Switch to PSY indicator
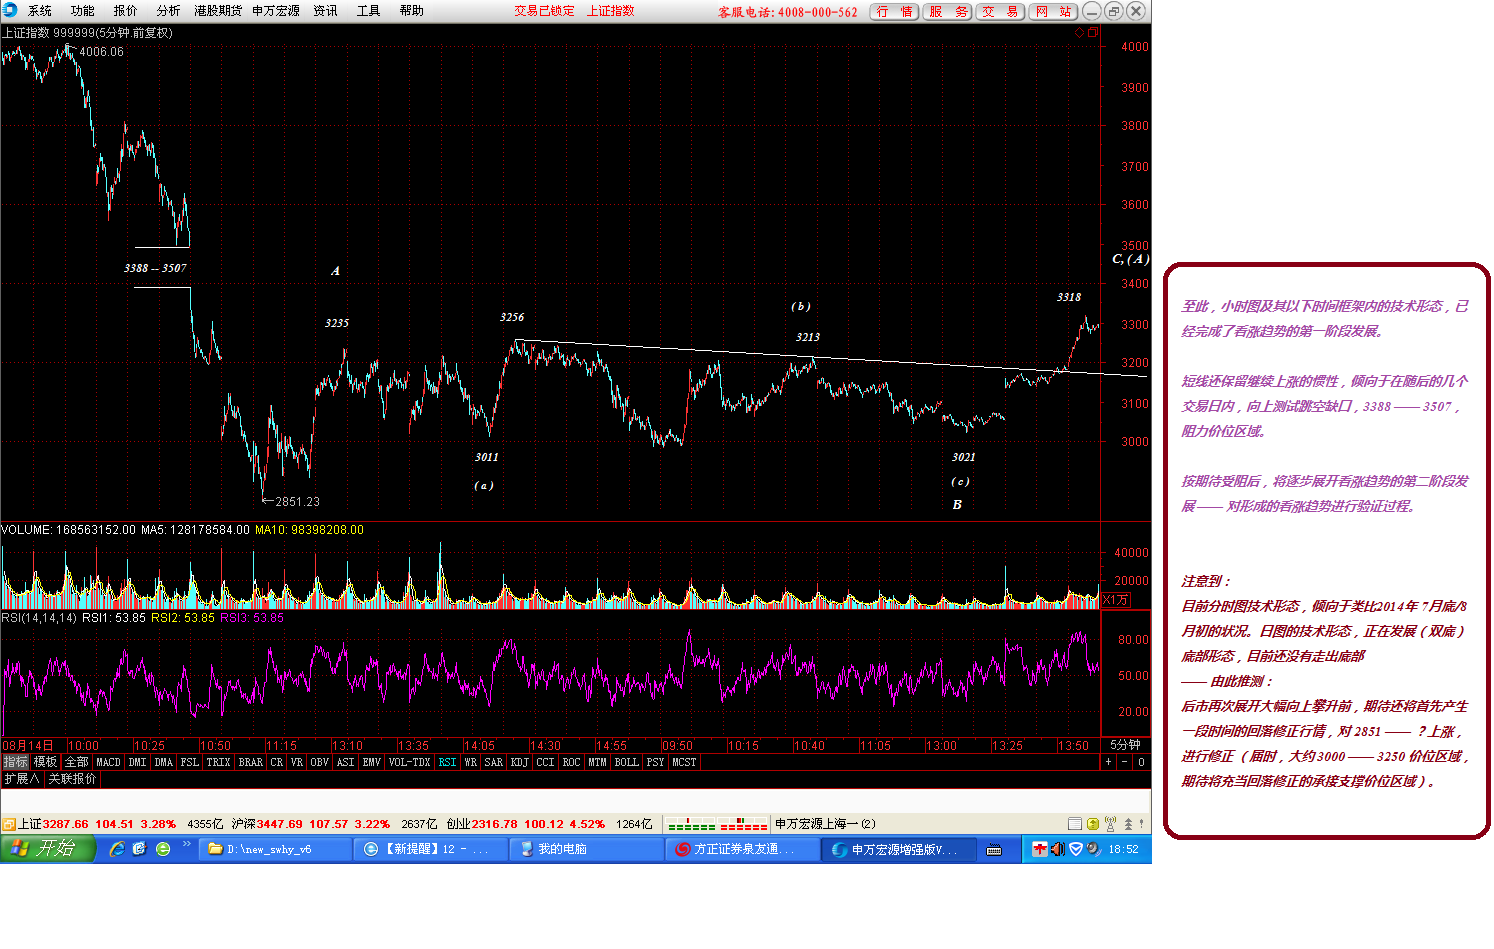The width and height of the screenshot is (1494, 949). point(655,762)
